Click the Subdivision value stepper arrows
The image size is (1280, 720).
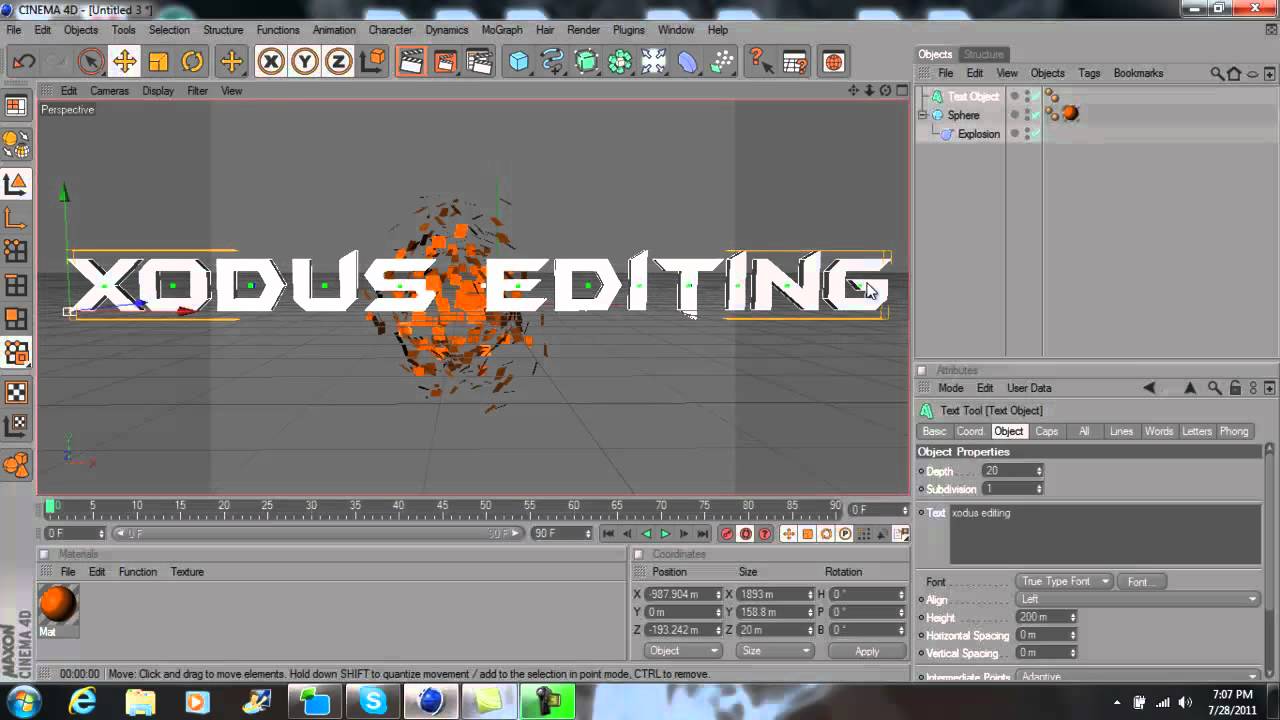(1039, 489)
